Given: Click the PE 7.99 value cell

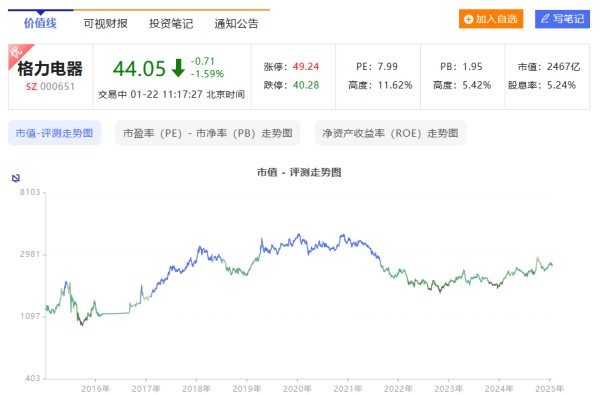Looking at the screenshot, I should coord(377,67).
